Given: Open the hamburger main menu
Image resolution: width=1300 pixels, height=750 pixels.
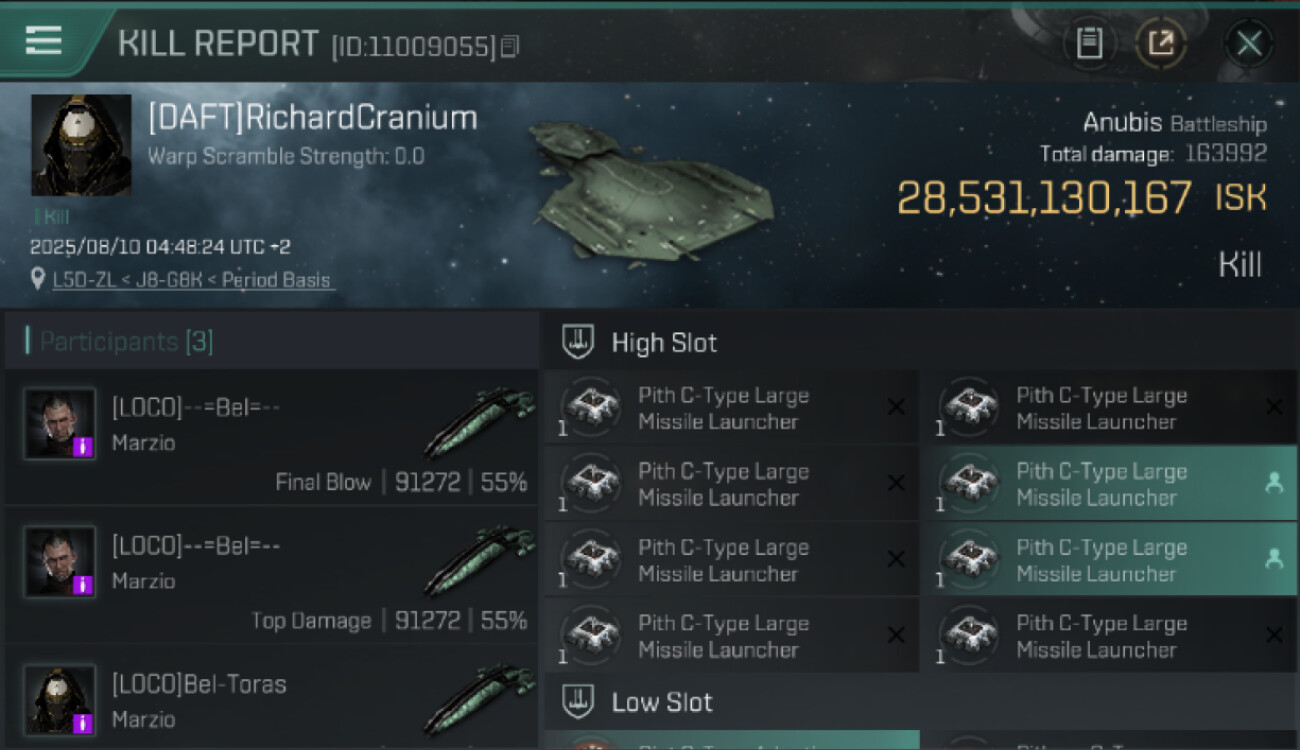Looking at the screenshot, I should [x=43, y=40].
